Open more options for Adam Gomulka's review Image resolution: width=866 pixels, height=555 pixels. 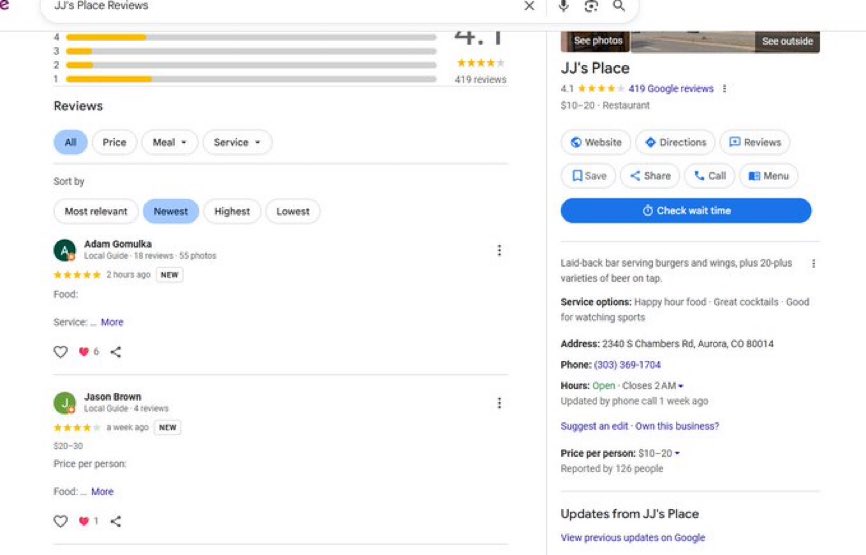(499, 251)
